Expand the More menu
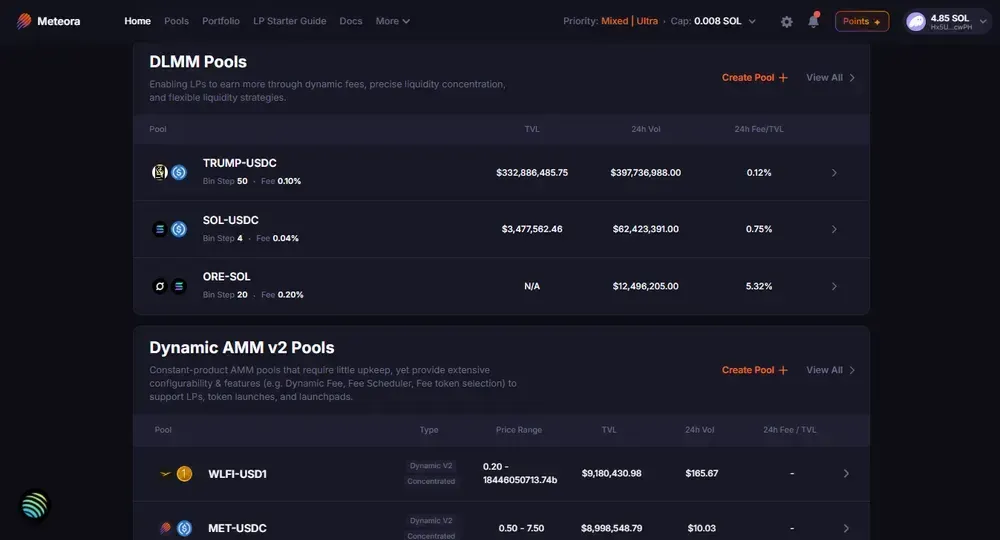 [x=392, y=21]
